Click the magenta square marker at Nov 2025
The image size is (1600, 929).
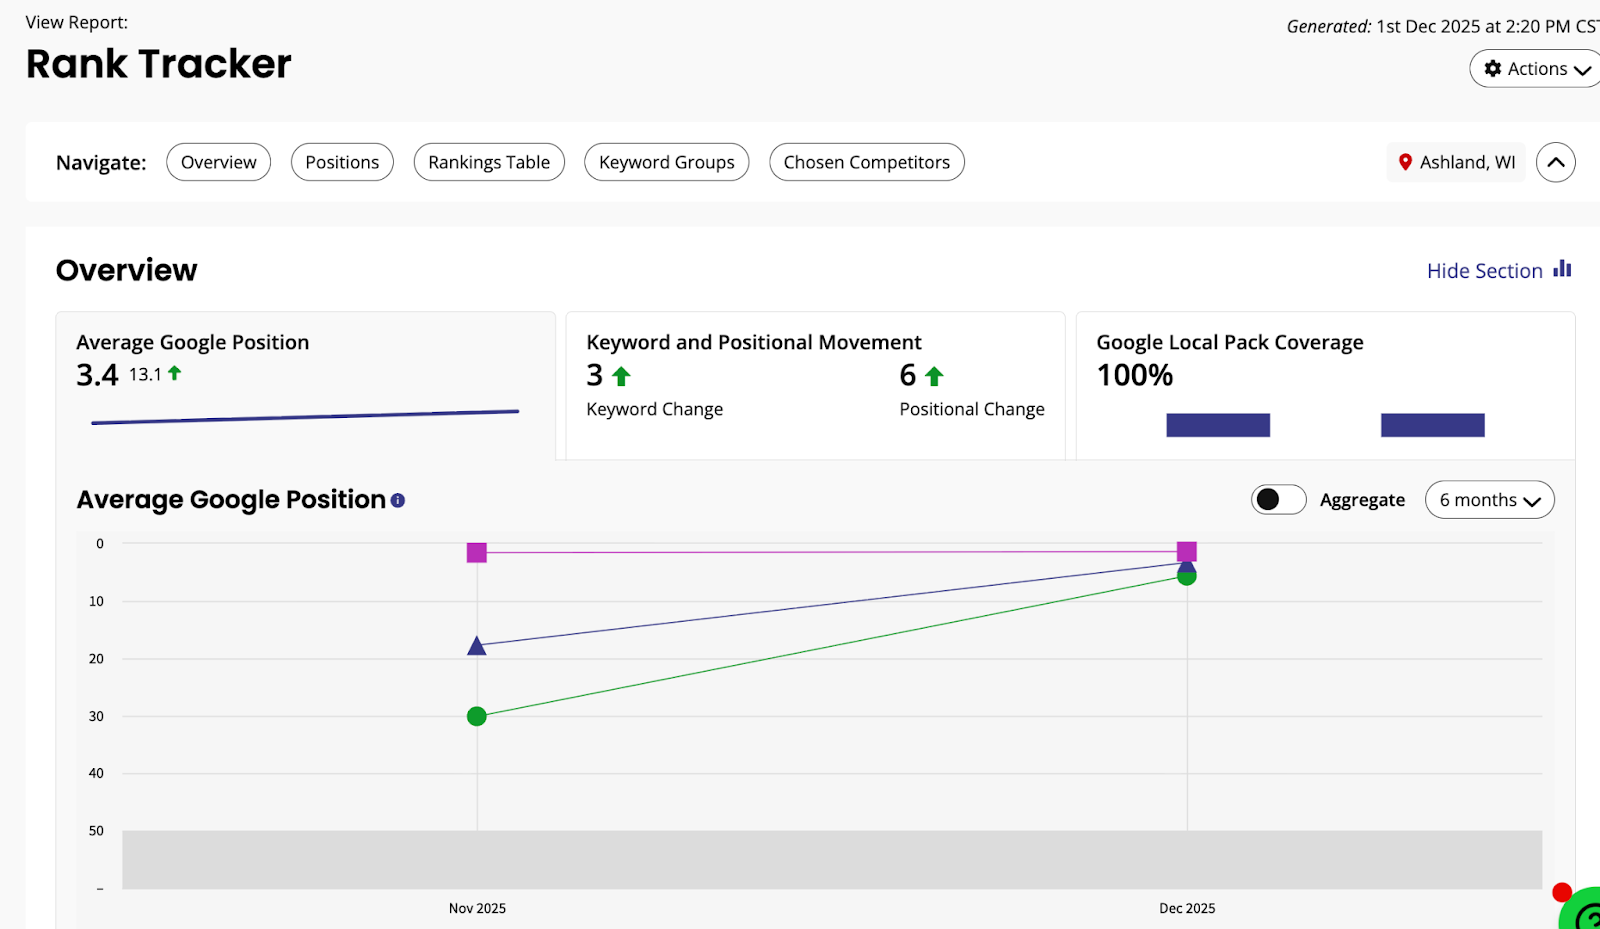[x=477, y=552]
